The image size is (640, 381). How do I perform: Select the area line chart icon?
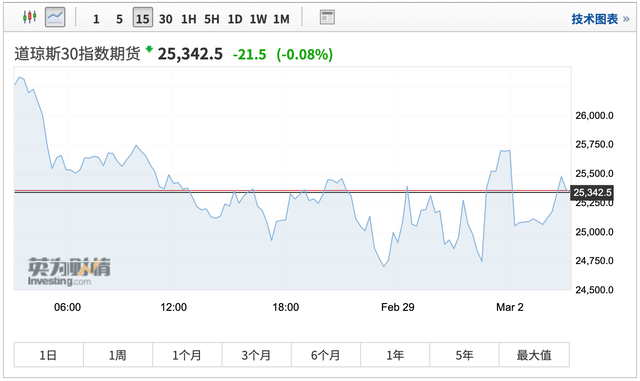click(x=55, y=18)
